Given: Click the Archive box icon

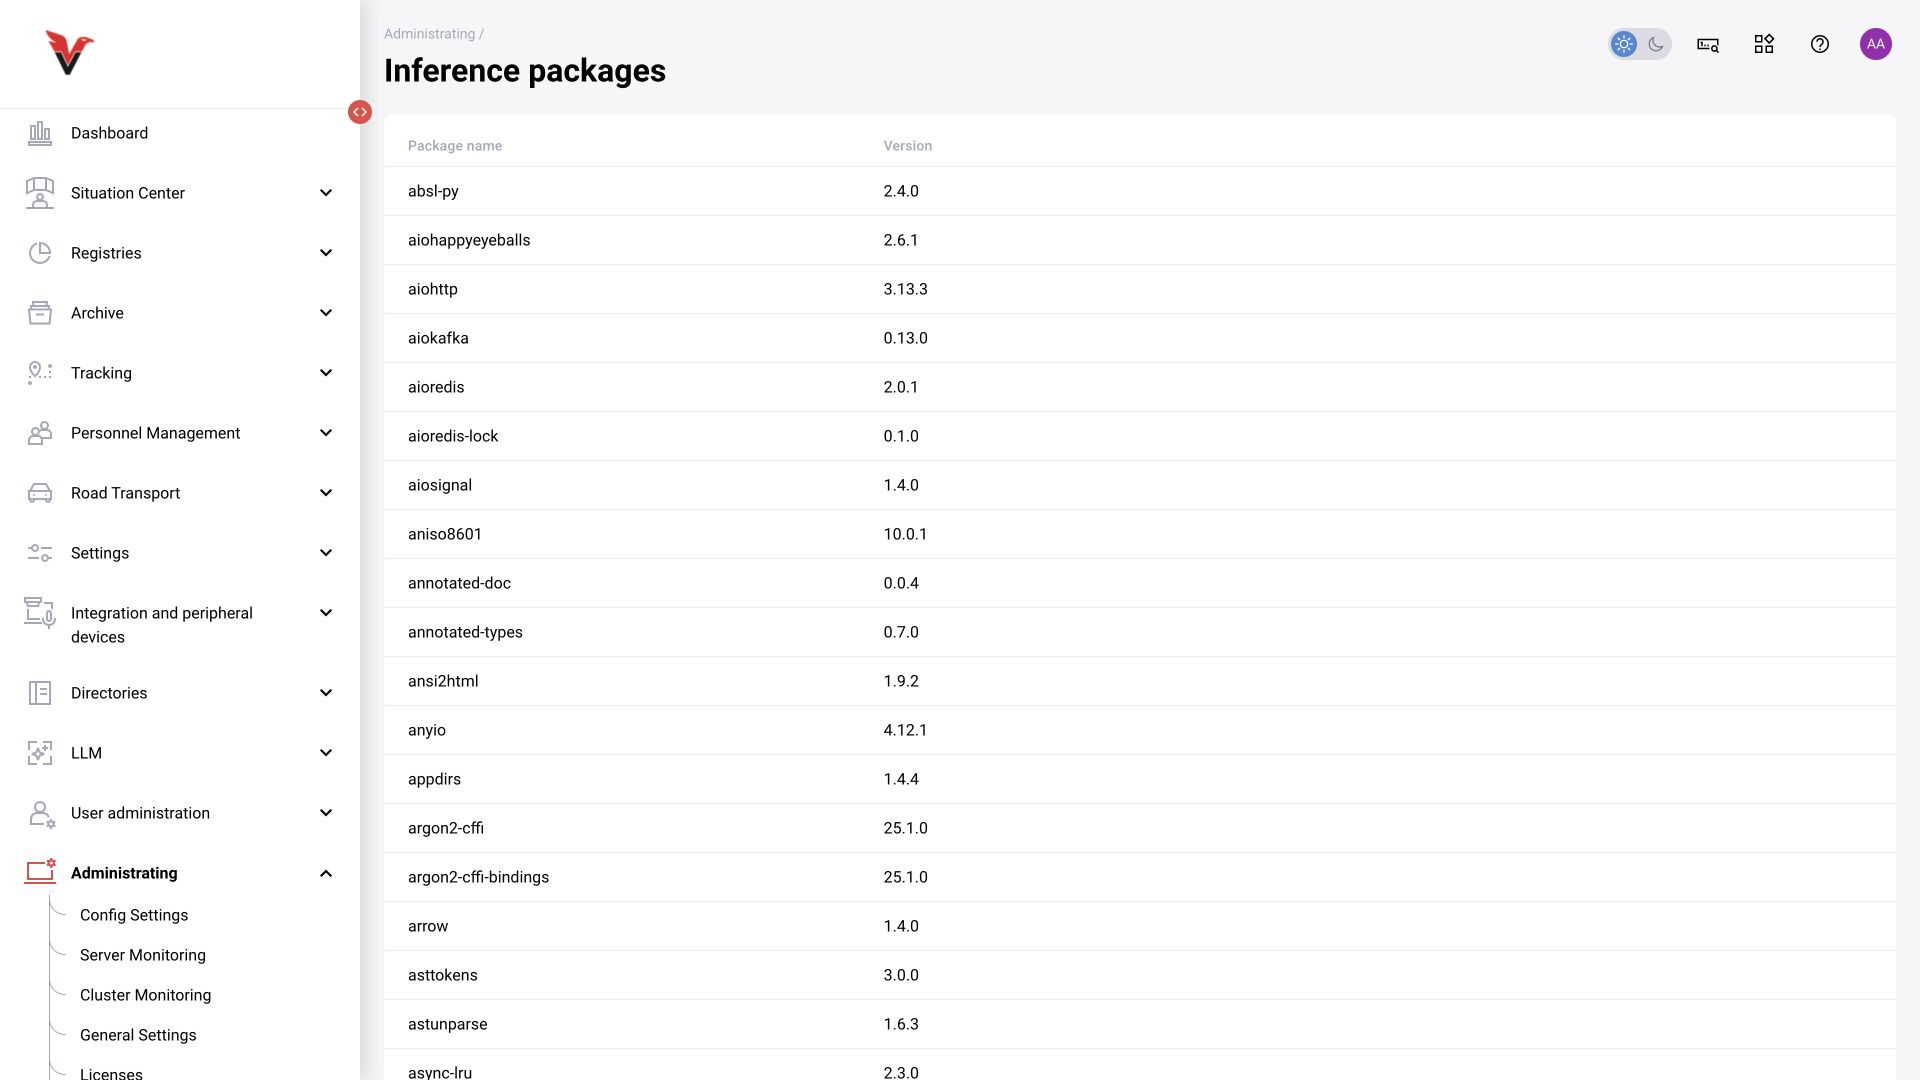Looking at the screenshot, I should tap(40, 313).
